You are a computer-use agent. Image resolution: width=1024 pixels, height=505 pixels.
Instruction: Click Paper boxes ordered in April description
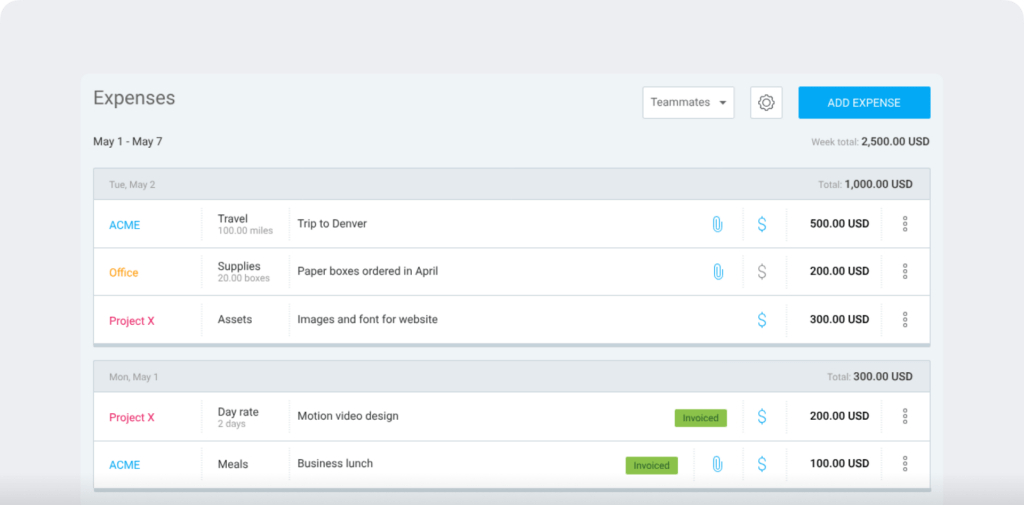click(368, 271)
